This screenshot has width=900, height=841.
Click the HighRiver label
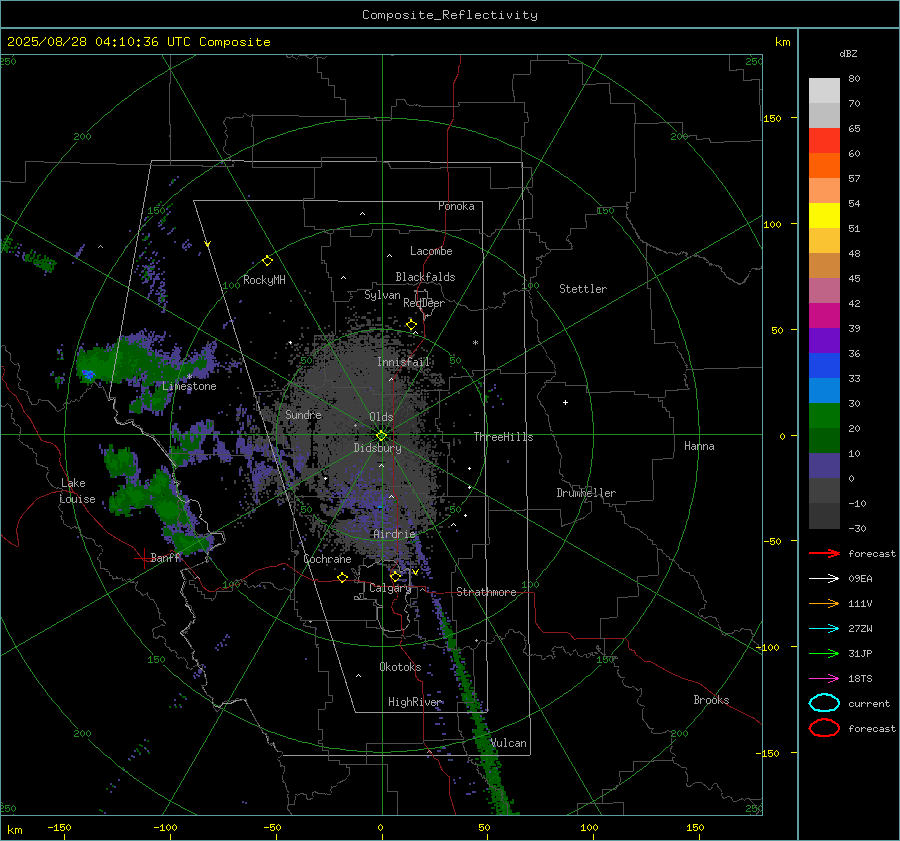[x=415, y=702]
